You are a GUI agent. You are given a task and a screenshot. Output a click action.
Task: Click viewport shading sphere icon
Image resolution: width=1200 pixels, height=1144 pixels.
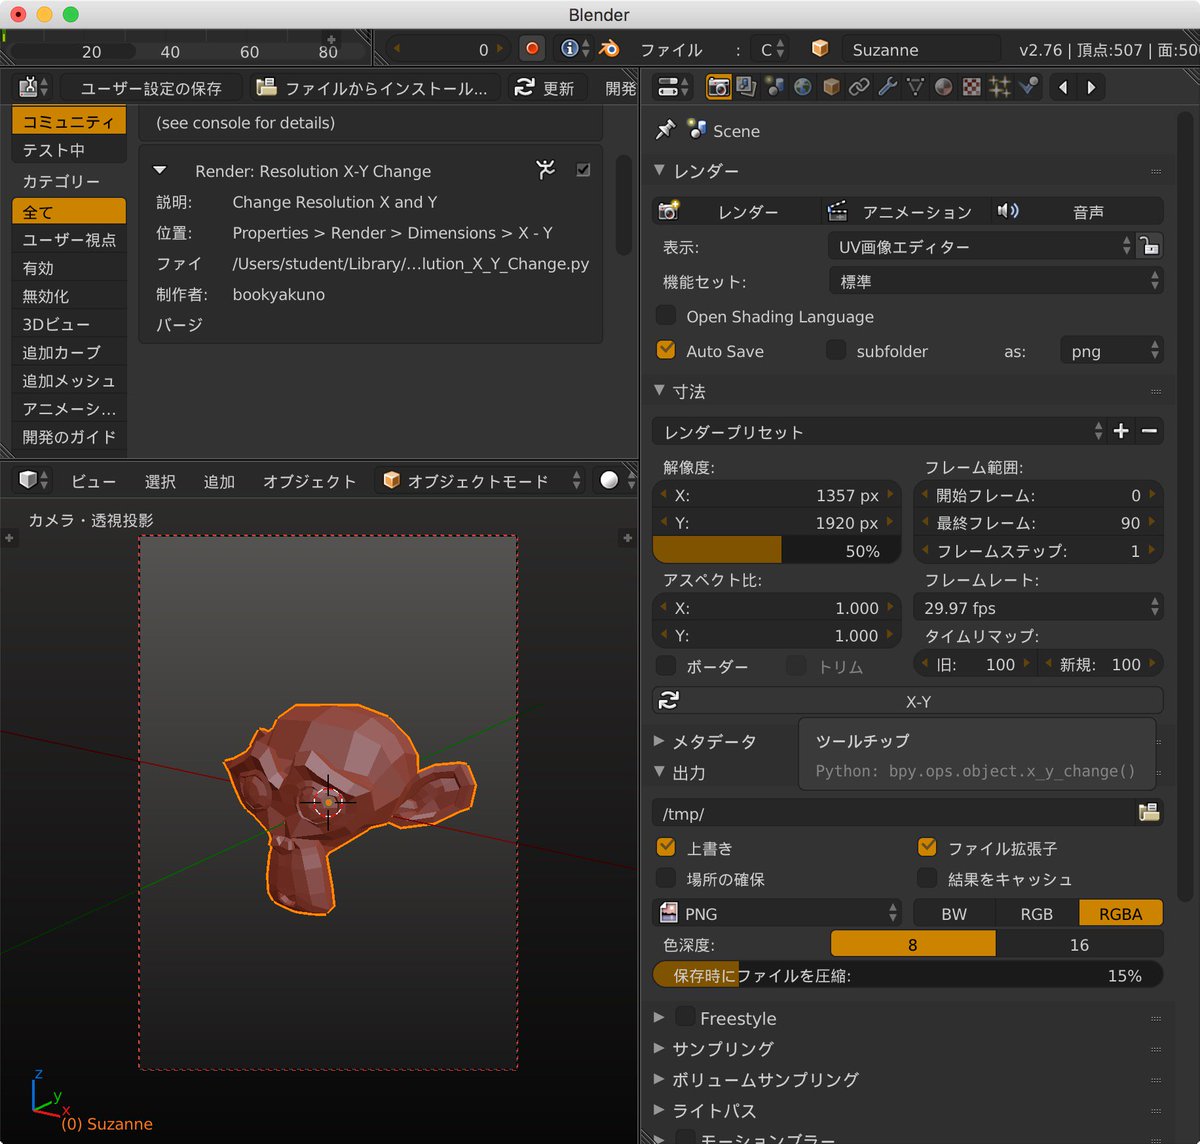pyautogui.click(x=609, y=481)
